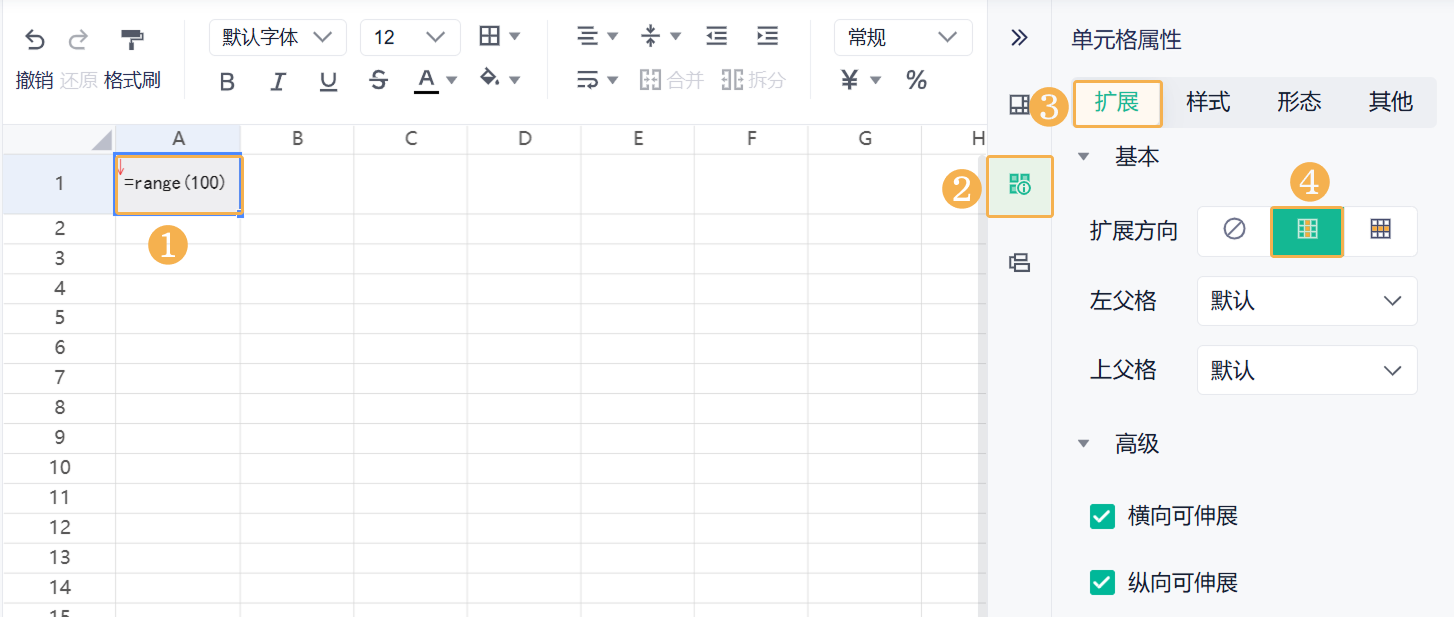Select cell A1 containing the range formula
1454x617 pixels.
click(178, 184)
